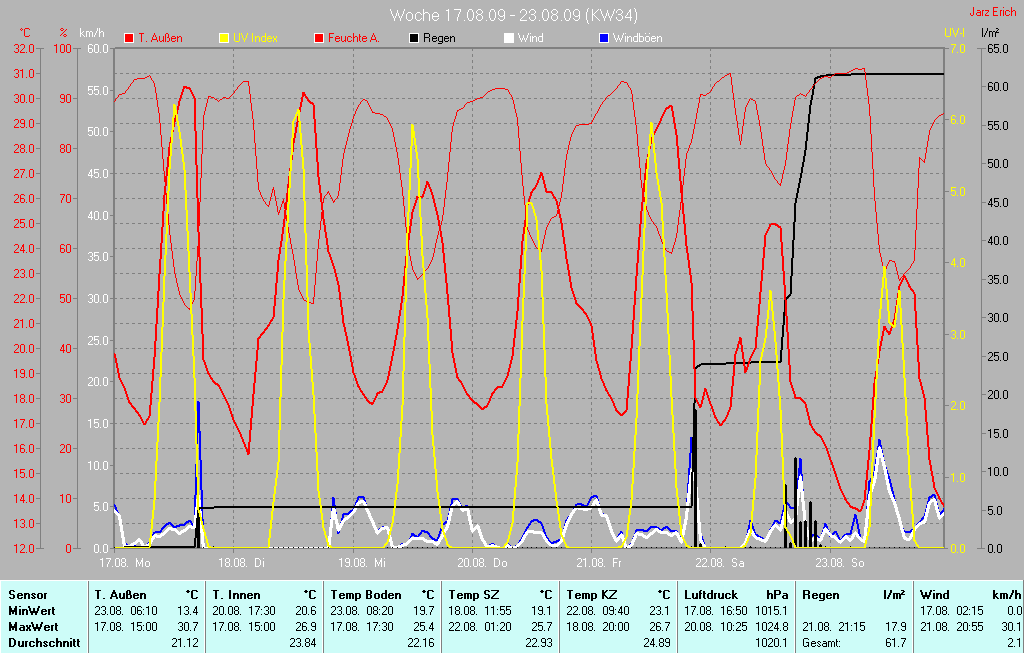Click the 23.08. 06:10 minimum timestamp

(x=125, y=611)
